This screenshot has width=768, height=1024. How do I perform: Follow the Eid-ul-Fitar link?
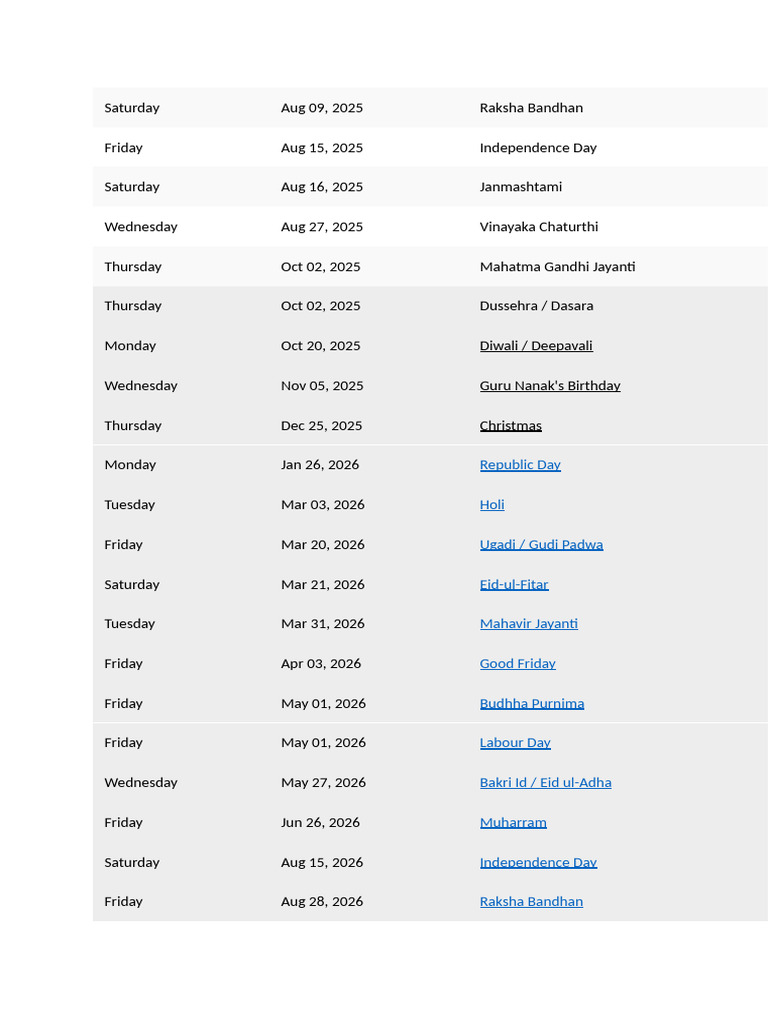pos(514,584)
